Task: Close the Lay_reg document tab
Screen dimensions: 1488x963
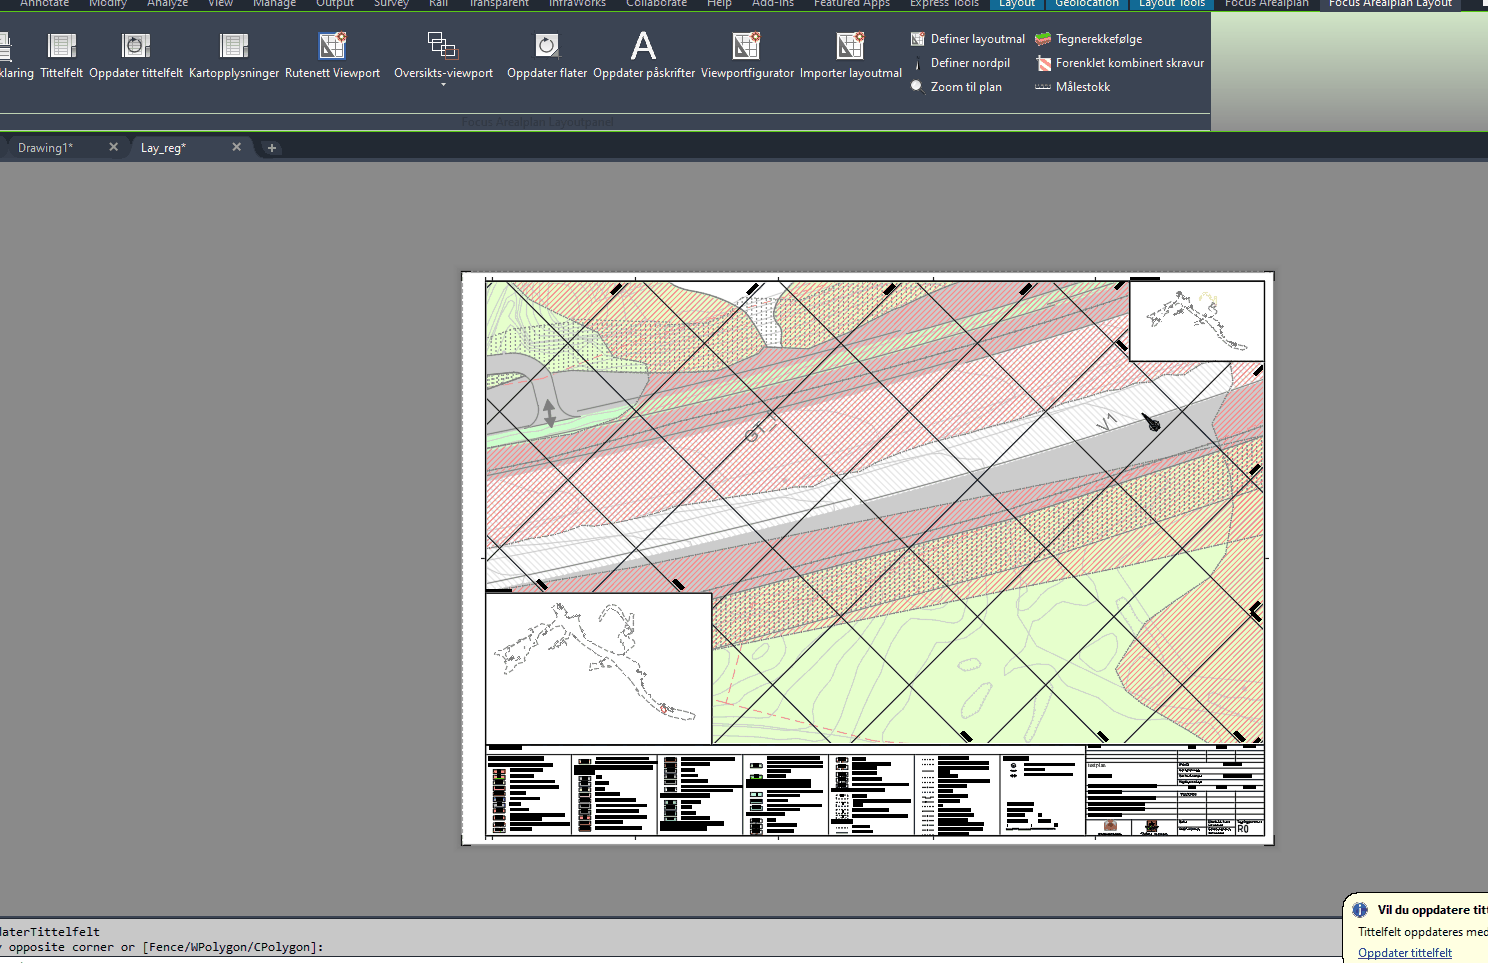Action: click(x=237, y=147)
